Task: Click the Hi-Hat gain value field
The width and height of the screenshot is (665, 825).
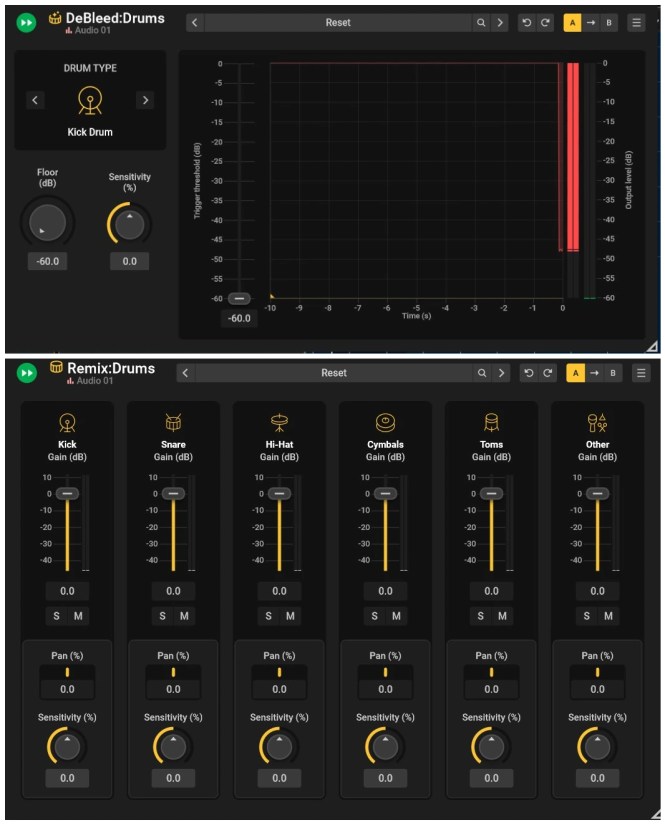Action: point(279,591)
